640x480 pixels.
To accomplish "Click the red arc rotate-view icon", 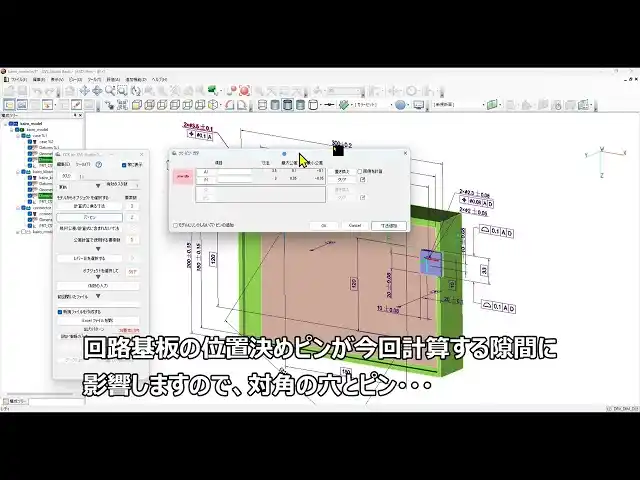I will click(229, 105).
